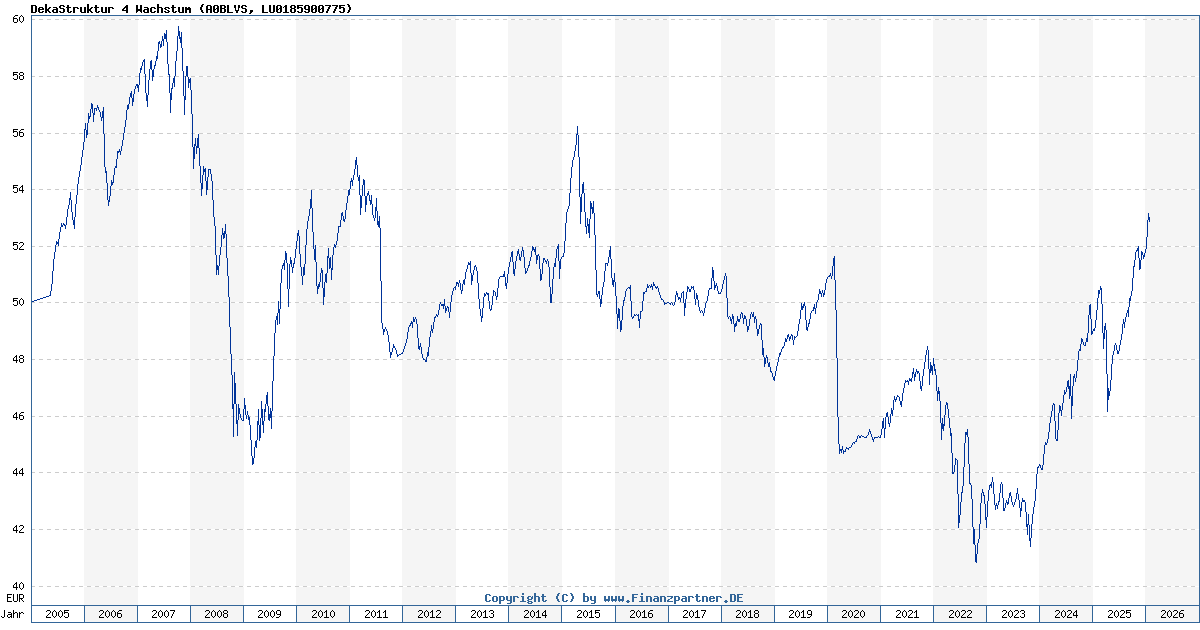Click the 2005 year cell on timeline

58,614
